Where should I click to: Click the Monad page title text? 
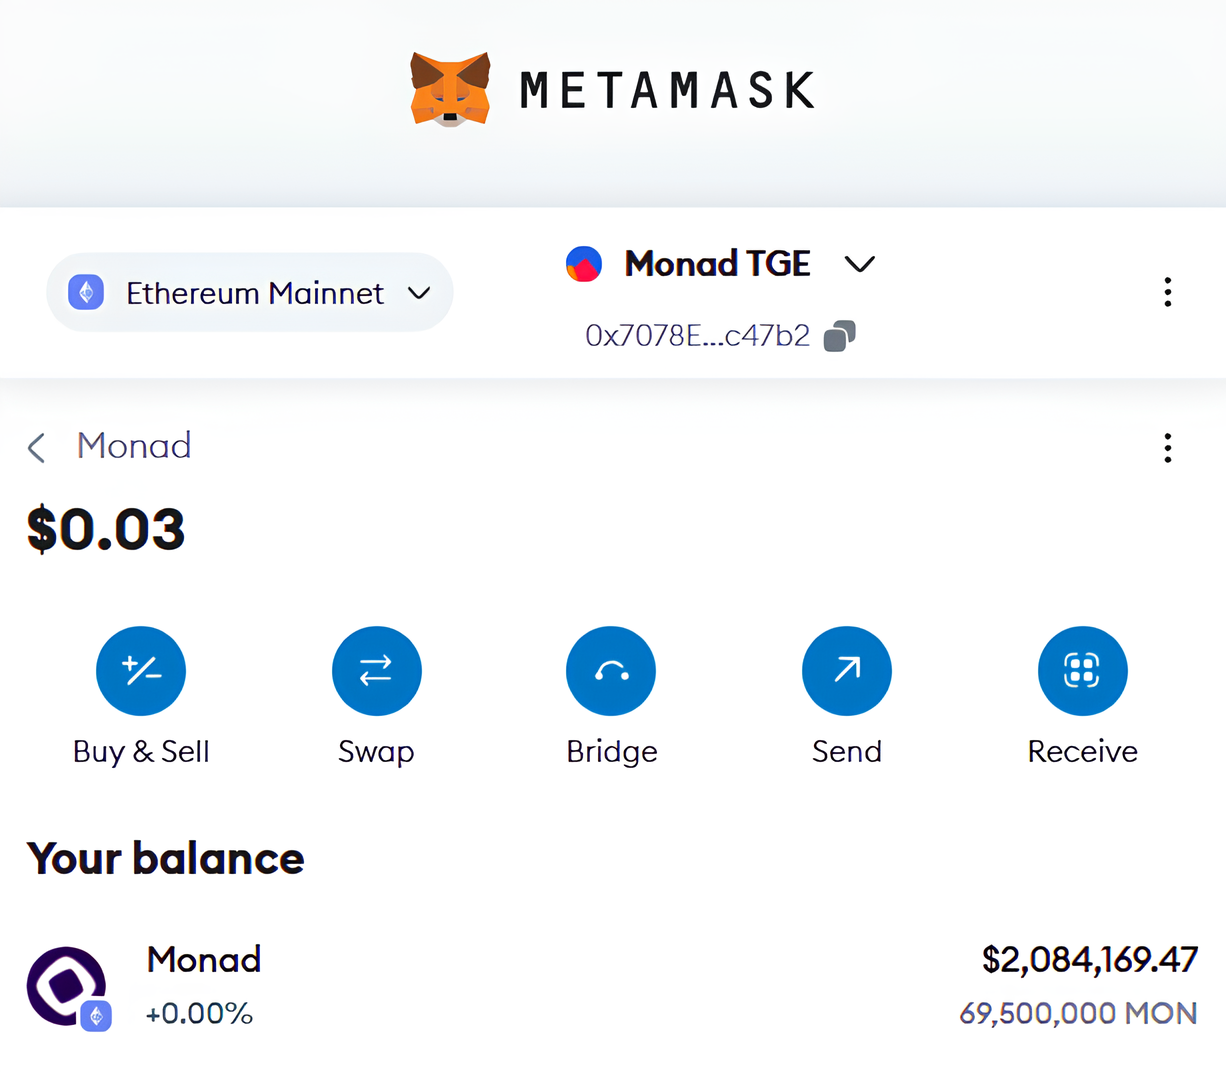[x=134, y=446]
